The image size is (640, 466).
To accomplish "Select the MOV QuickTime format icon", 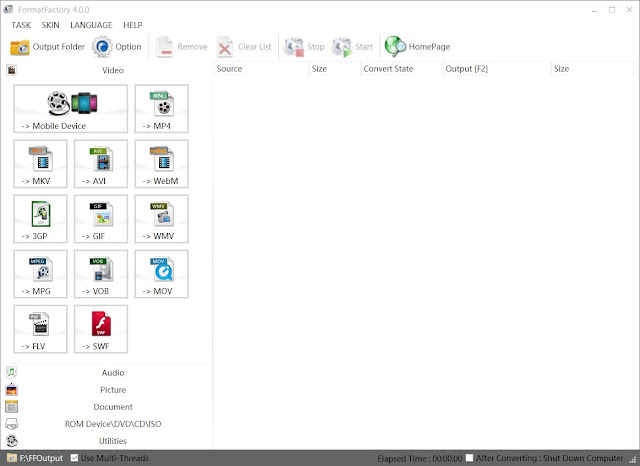I will point(162,274).
